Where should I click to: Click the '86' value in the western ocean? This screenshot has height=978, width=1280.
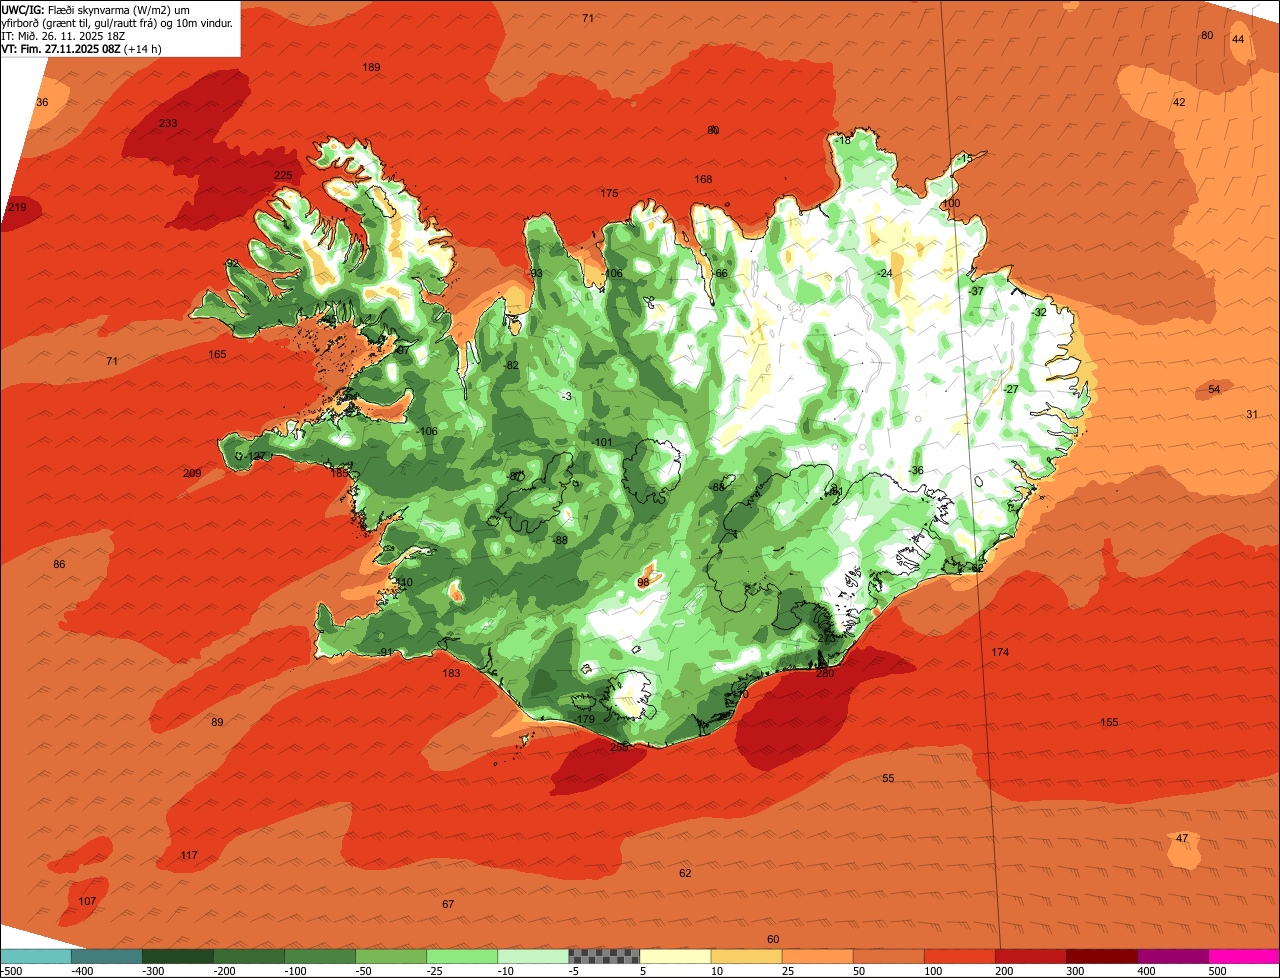[x=59, y=564]
